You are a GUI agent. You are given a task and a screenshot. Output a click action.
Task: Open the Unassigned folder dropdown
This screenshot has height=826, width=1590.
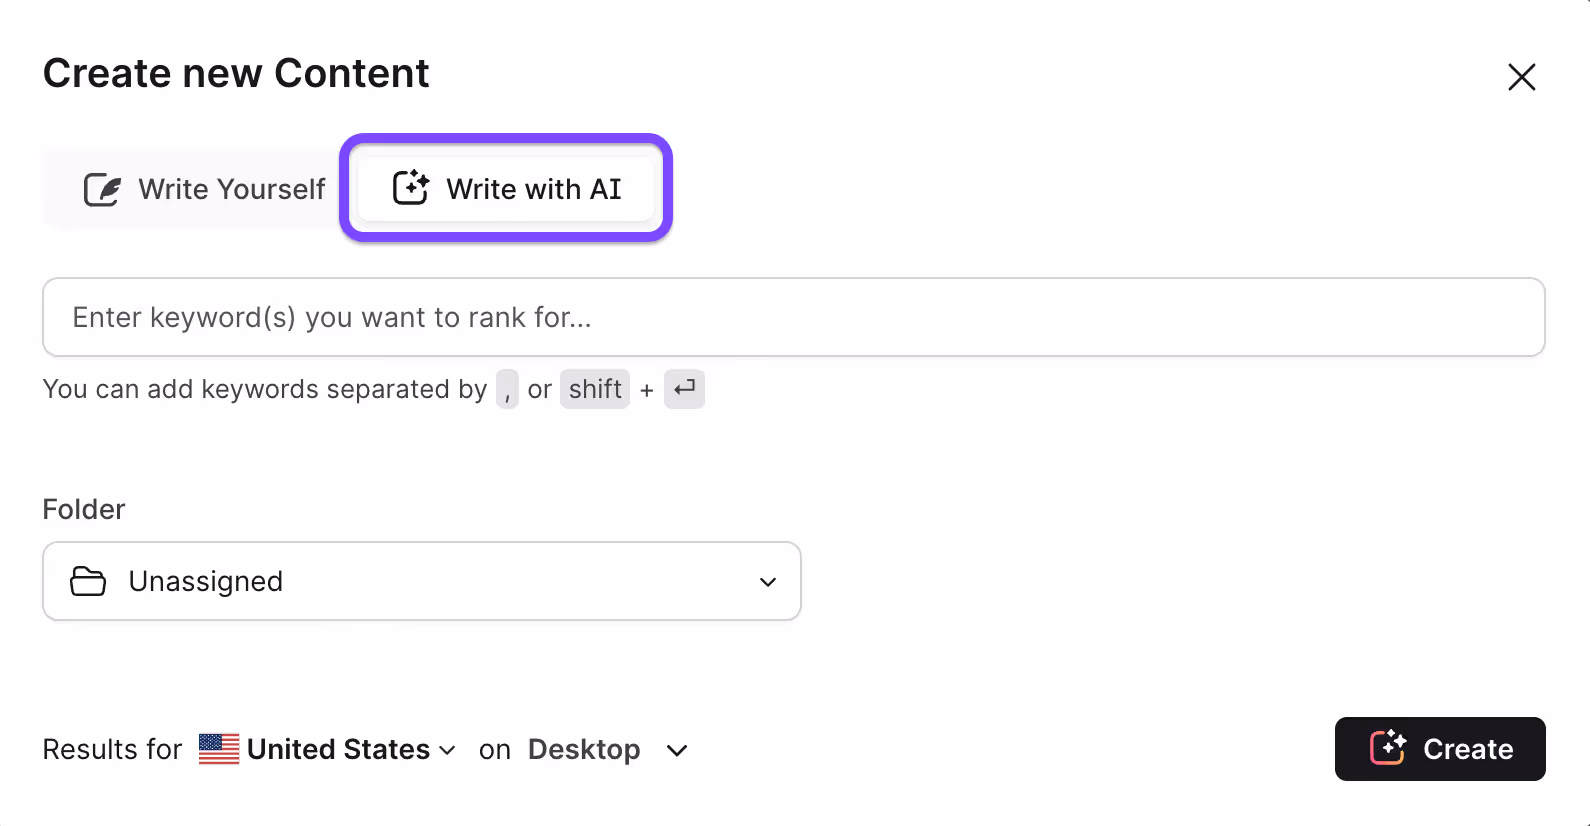pyautogui.click(x=422, y=581)
